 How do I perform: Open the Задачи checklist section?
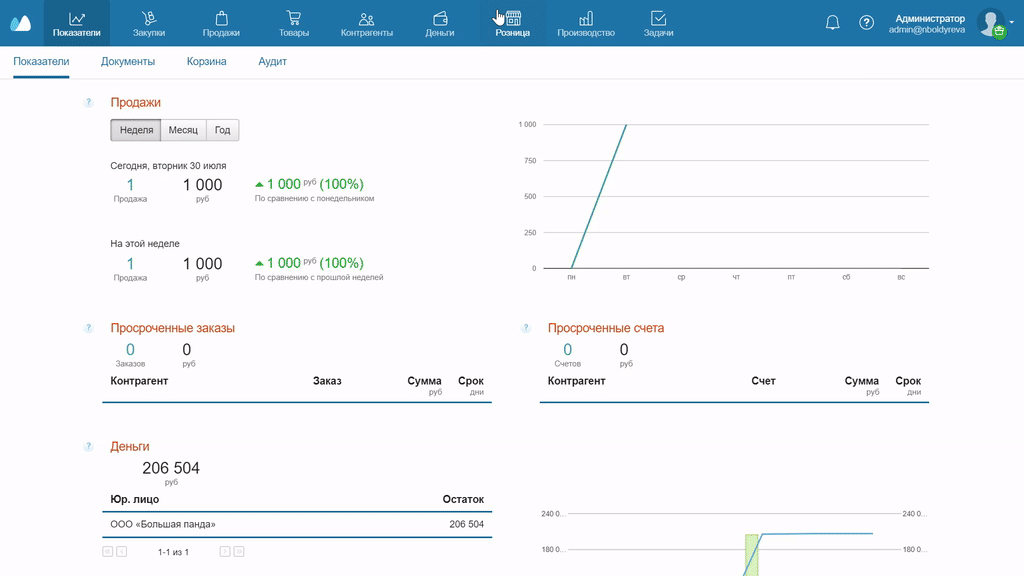658,23
